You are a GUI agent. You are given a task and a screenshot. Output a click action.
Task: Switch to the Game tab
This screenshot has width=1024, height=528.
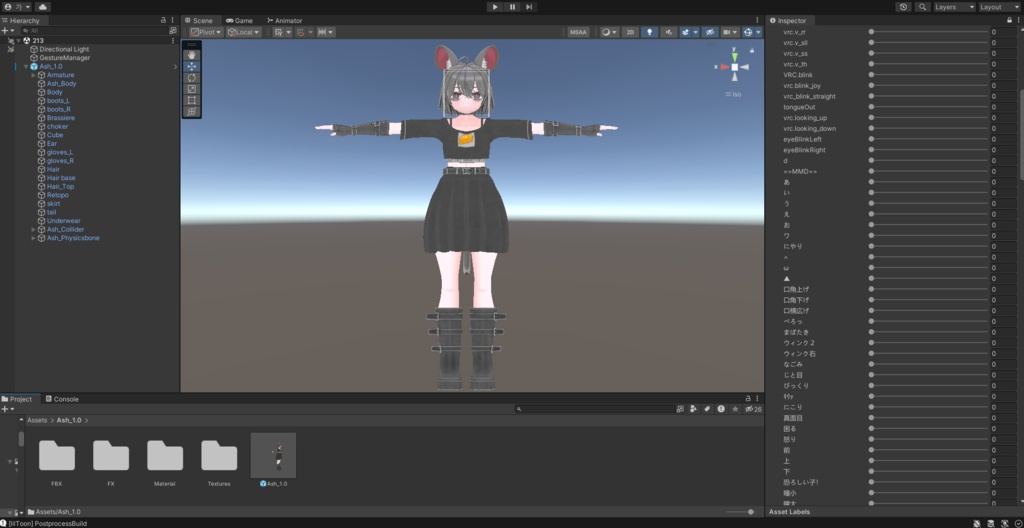pos(239,20)
